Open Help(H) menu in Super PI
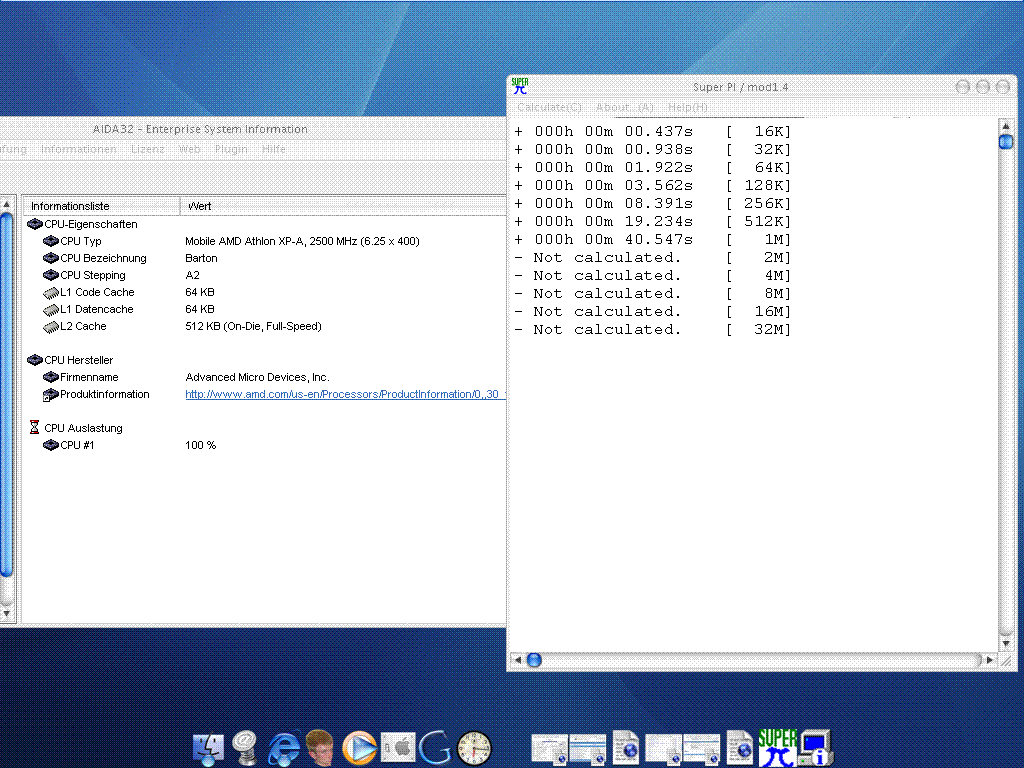Viewport: 1024px width, 768px height. 688,107
